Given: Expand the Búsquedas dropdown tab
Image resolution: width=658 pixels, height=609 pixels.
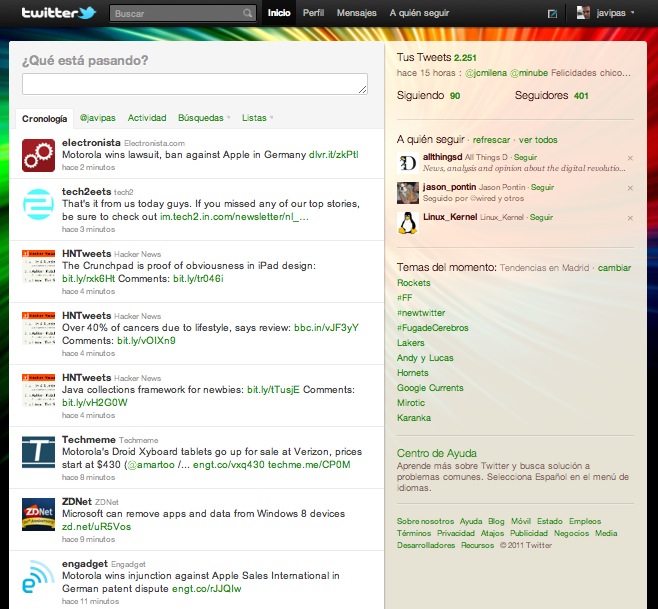Looking at the screenshot, I should [x=204, y=118].
